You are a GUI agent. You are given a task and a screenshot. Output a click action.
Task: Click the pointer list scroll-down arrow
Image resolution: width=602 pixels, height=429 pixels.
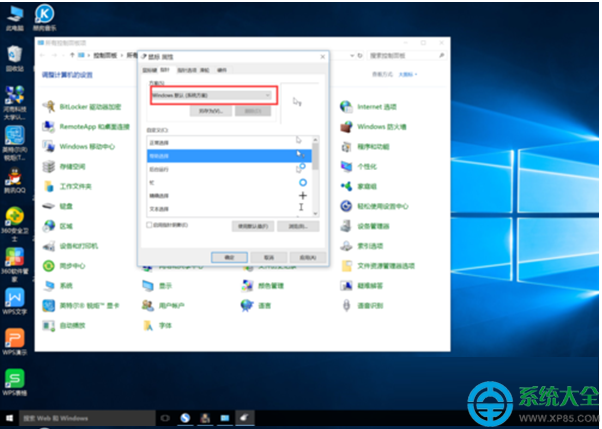pos(315,214)
